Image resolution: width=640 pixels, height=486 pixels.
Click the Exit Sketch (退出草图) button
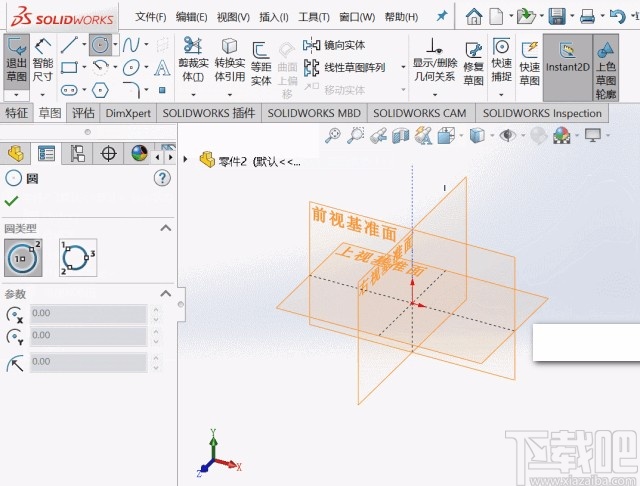pyautogui.click(x=17, y=60)
